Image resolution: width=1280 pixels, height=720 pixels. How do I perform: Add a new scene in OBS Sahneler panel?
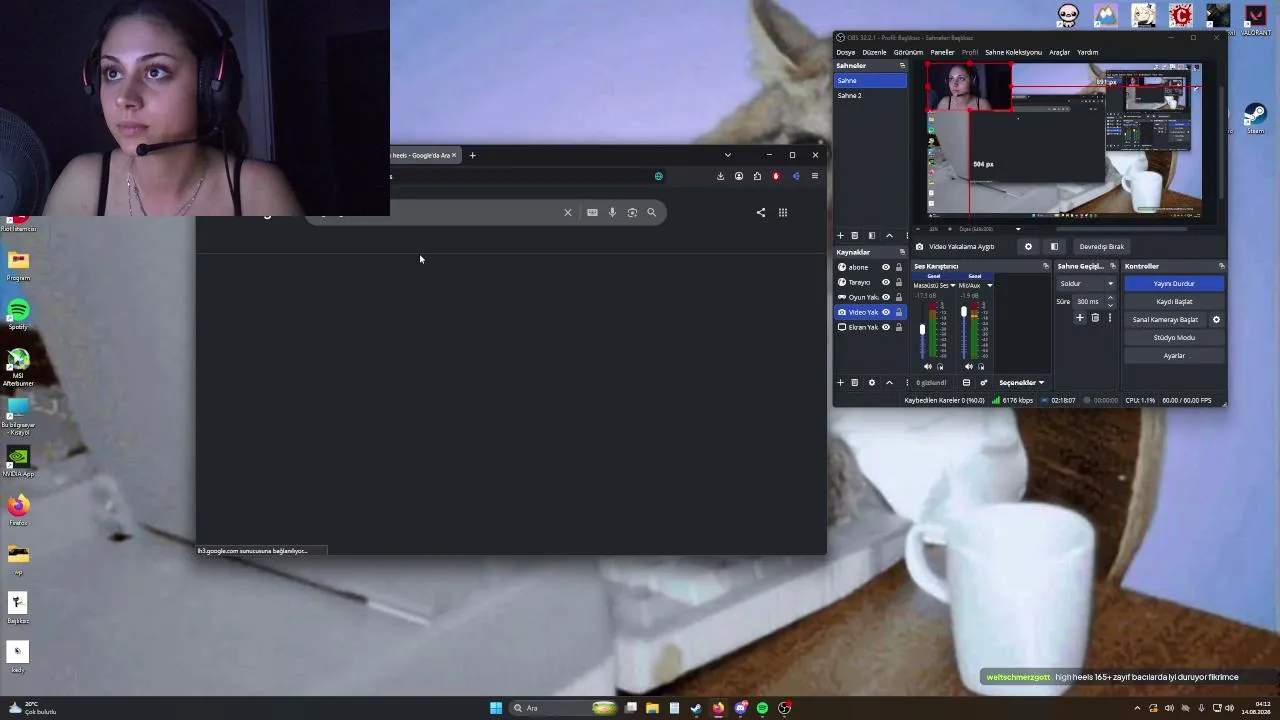pyautogui.click(x=840, y=236)
